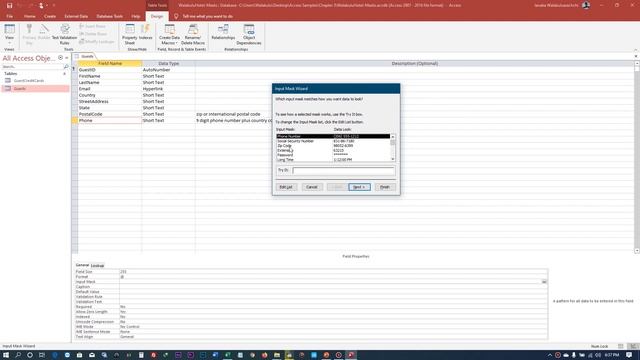Click the Input Mask build ellipsis button

(x=544, y=282)
